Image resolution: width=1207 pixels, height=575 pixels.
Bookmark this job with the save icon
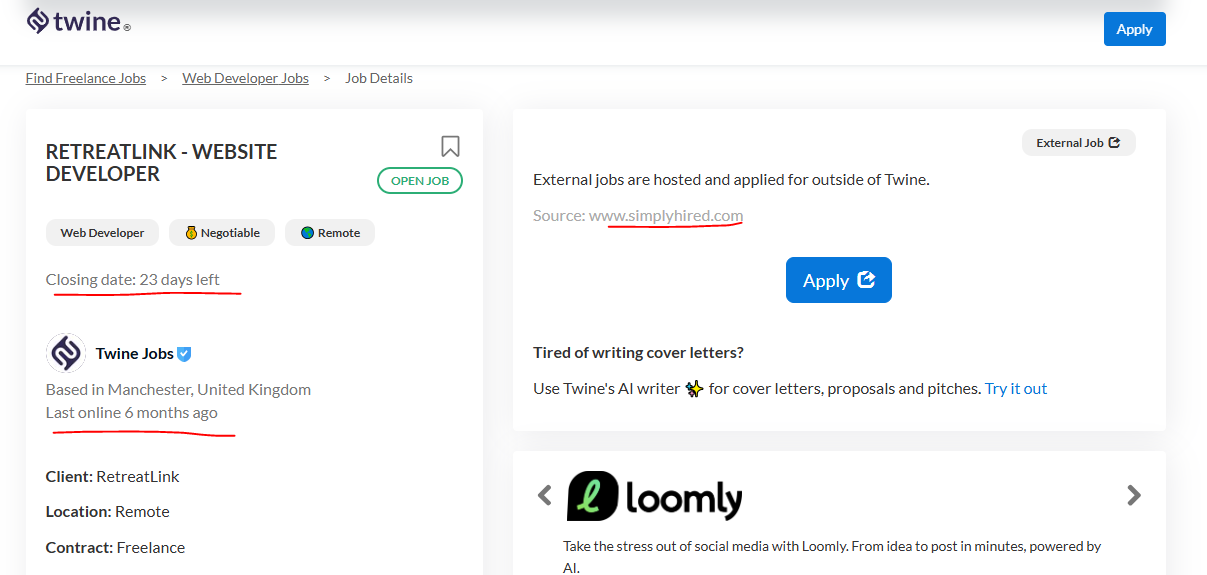click(x=450, y=147)
